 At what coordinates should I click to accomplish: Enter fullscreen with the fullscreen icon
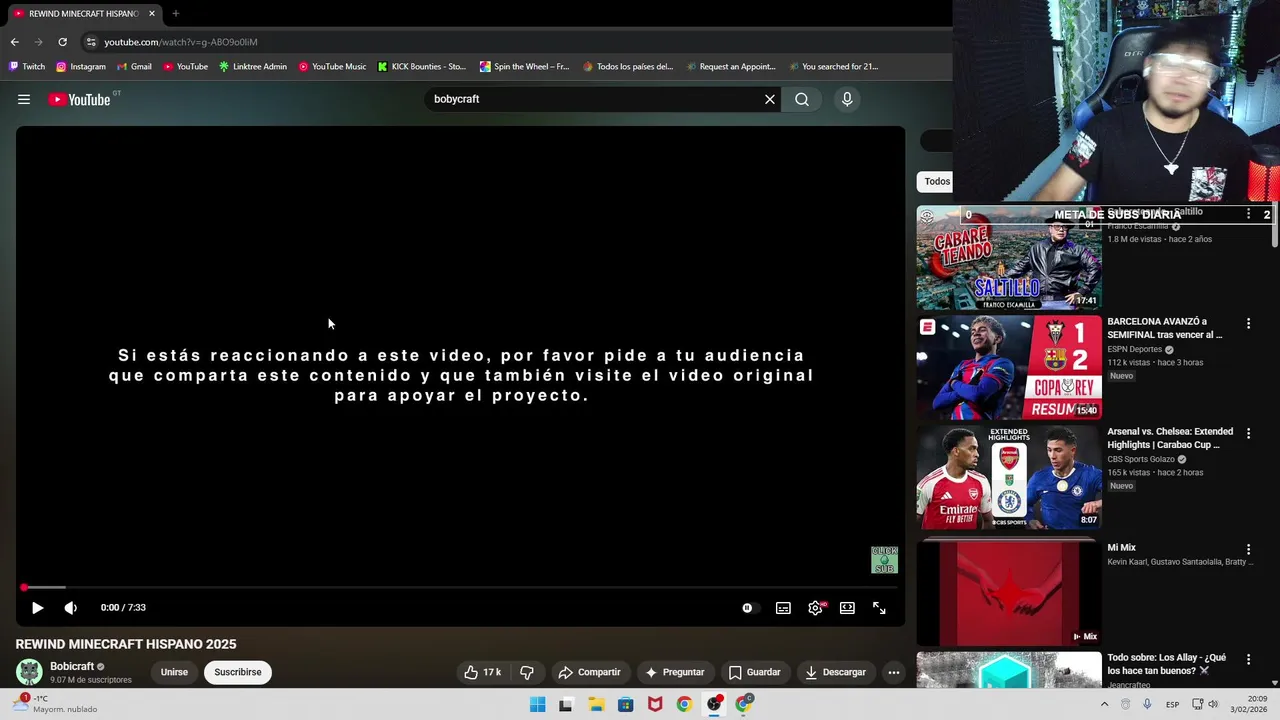coord(879,607)
